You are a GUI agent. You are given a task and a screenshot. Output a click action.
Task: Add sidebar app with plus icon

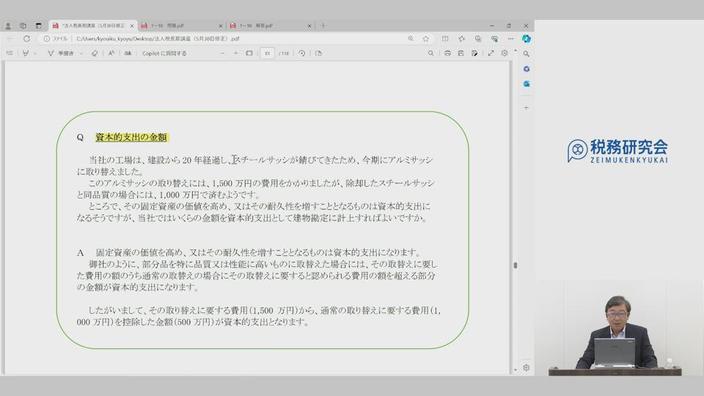click(x=526, y=108)
